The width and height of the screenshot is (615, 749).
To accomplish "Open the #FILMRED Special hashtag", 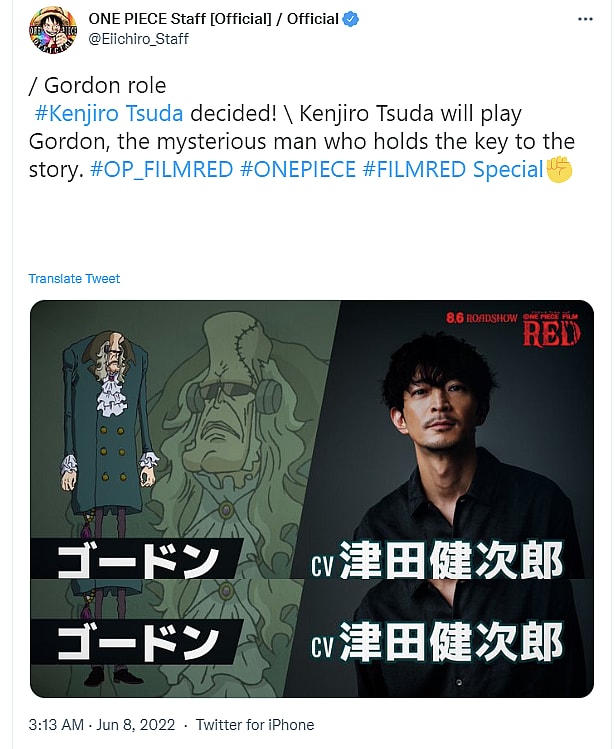I will coord(453,170).
